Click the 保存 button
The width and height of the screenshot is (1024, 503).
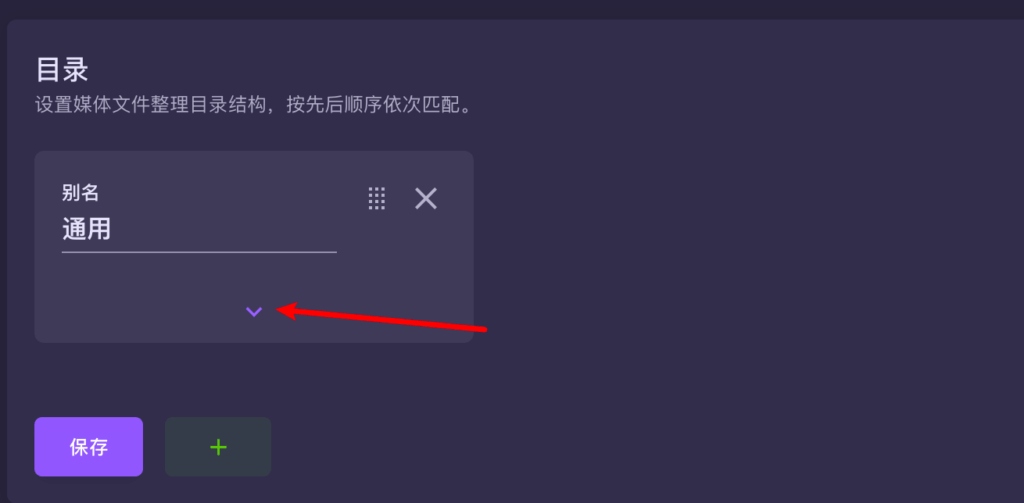click(x=89, y=447)
